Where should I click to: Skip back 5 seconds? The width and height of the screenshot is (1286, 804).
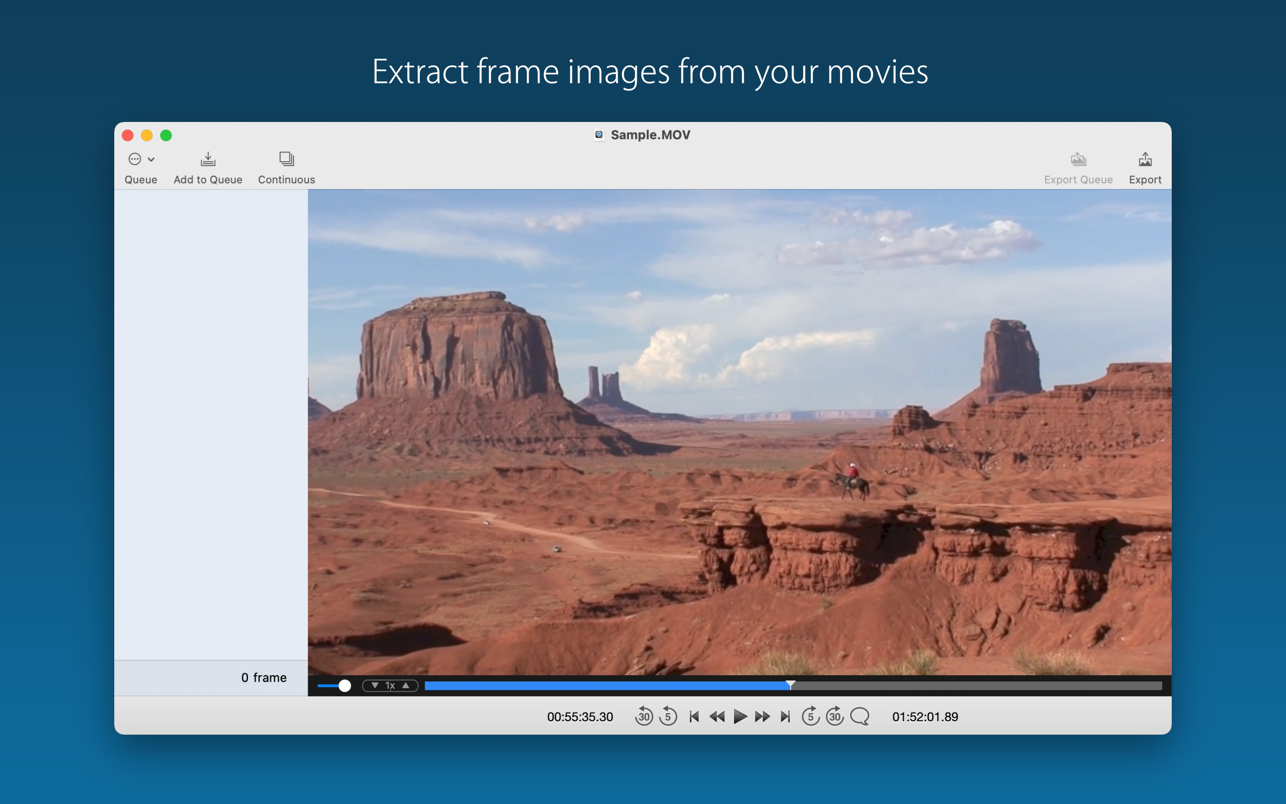click(668, 717)
